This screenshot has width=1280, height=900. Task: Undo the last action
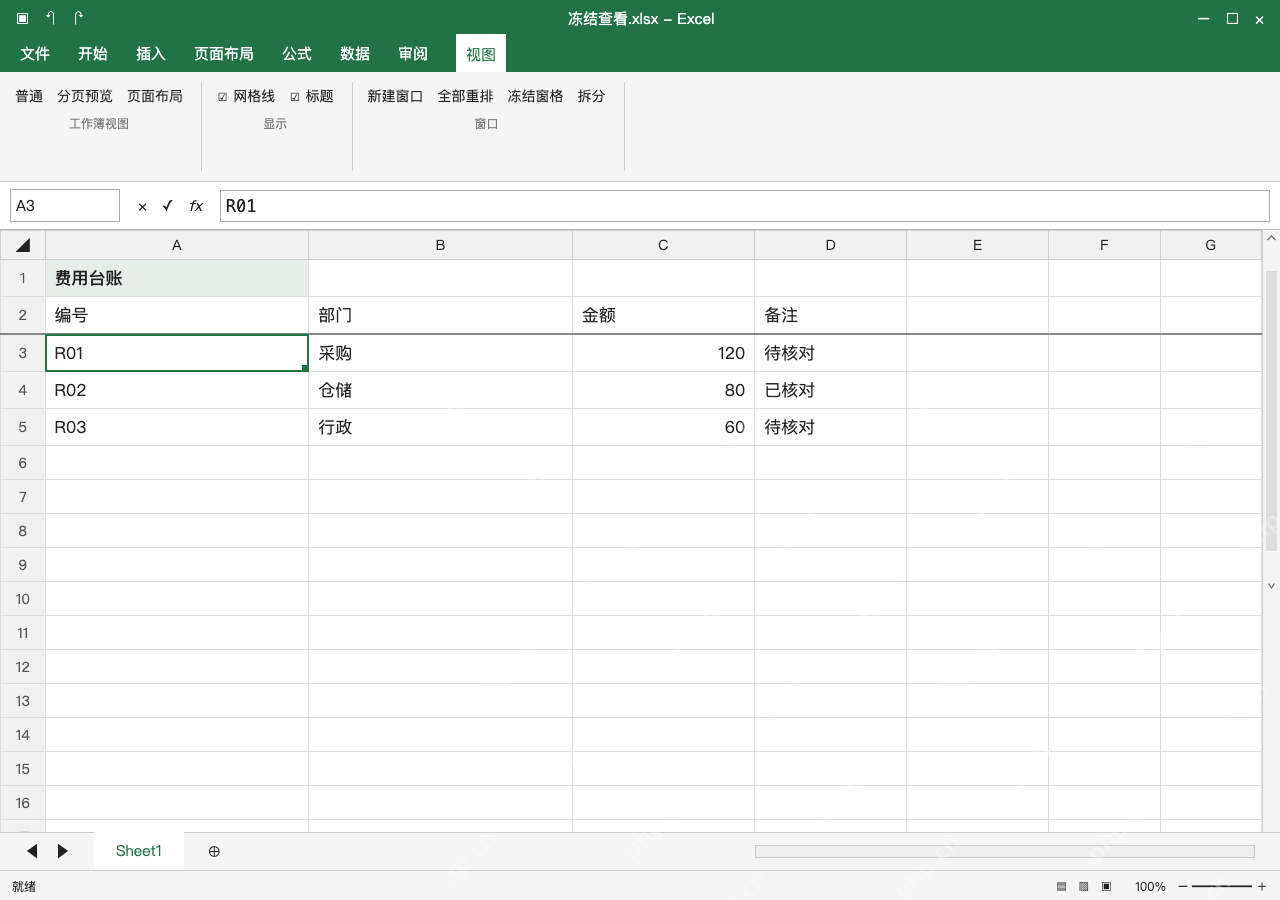tap(50, 18)
